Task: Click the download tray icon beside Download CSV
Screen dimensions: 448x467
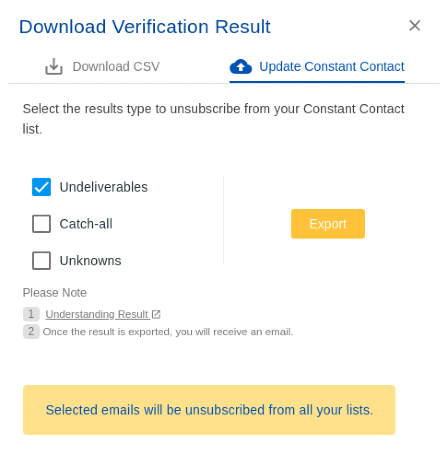Action: point(54,66)
